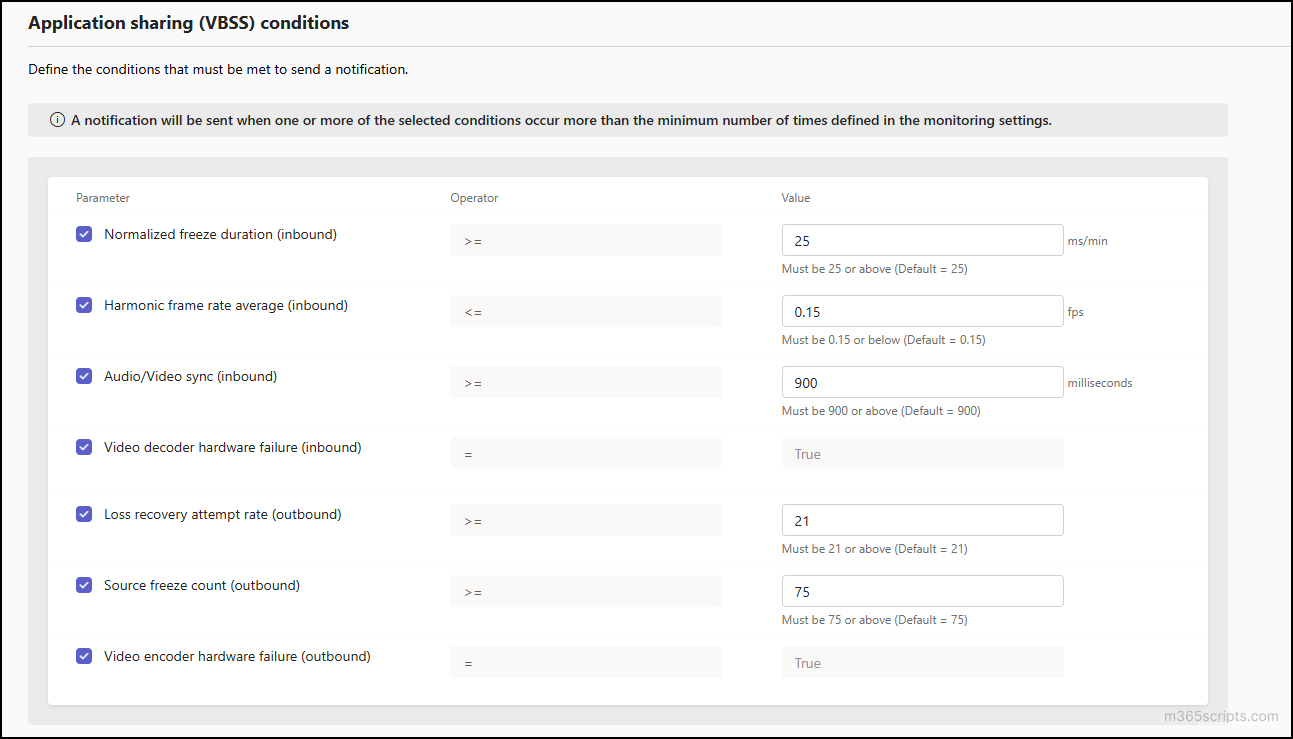This screenshot has width=1293, height=739.
Task: Click the info icon in notification banner
Action: tap(58, 120)
